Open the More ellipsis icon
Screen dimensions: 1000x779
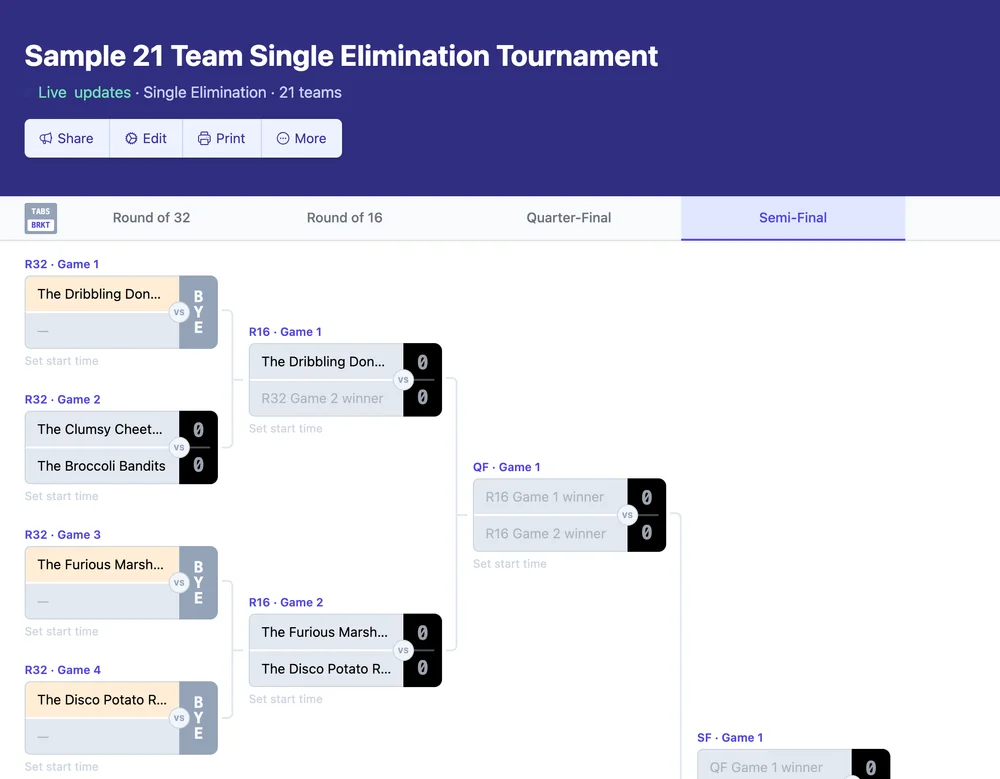[x=281, y=138]
